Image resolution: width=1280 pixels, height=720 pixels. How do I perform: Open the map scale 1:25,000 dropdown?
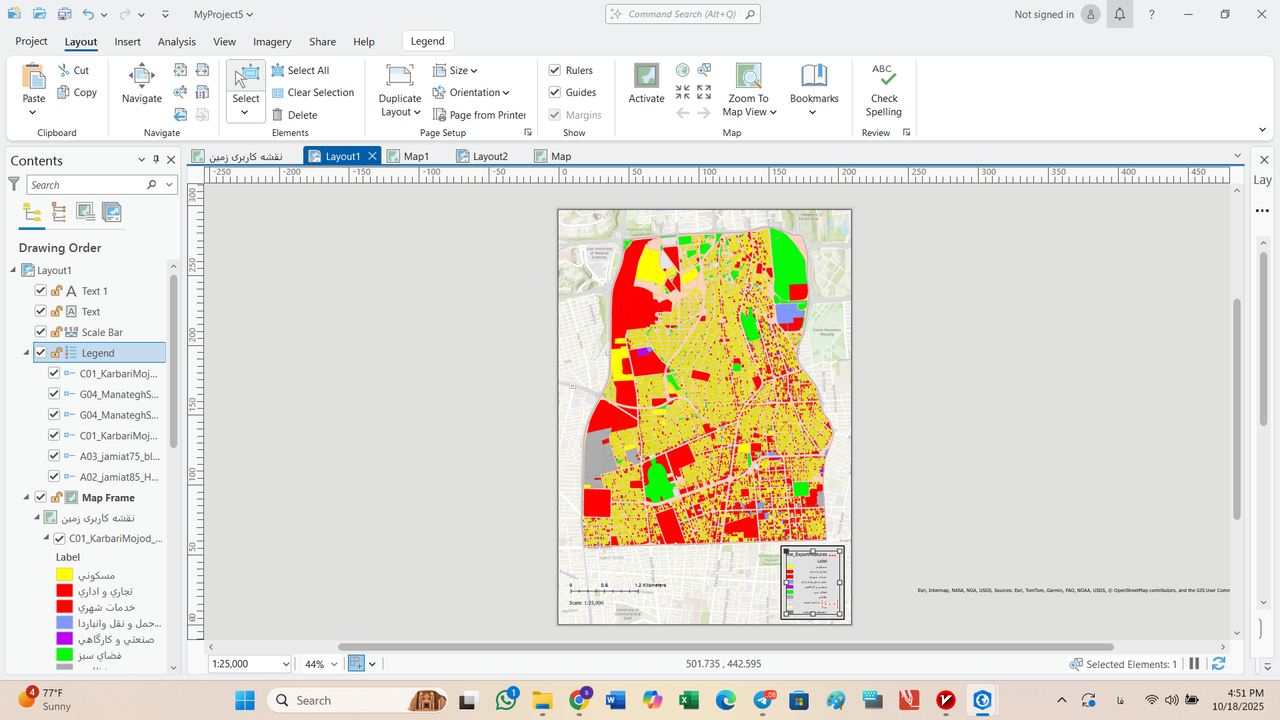286,664
